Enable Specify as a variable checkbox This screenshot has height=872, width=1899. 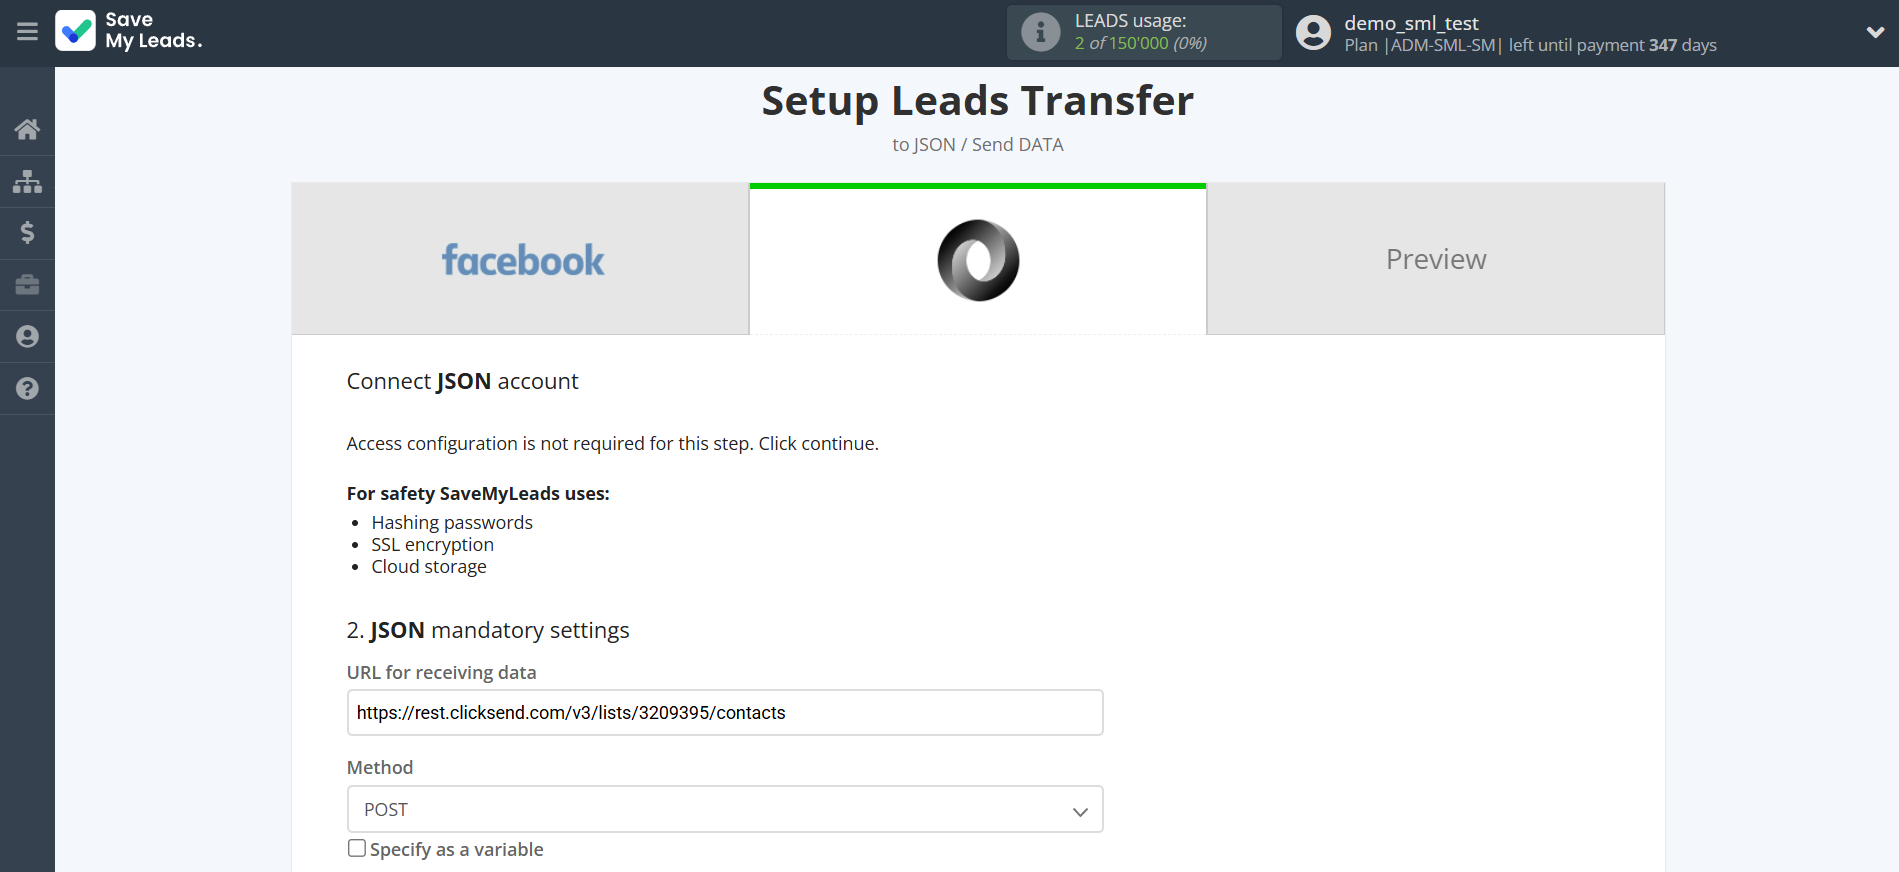357,848
